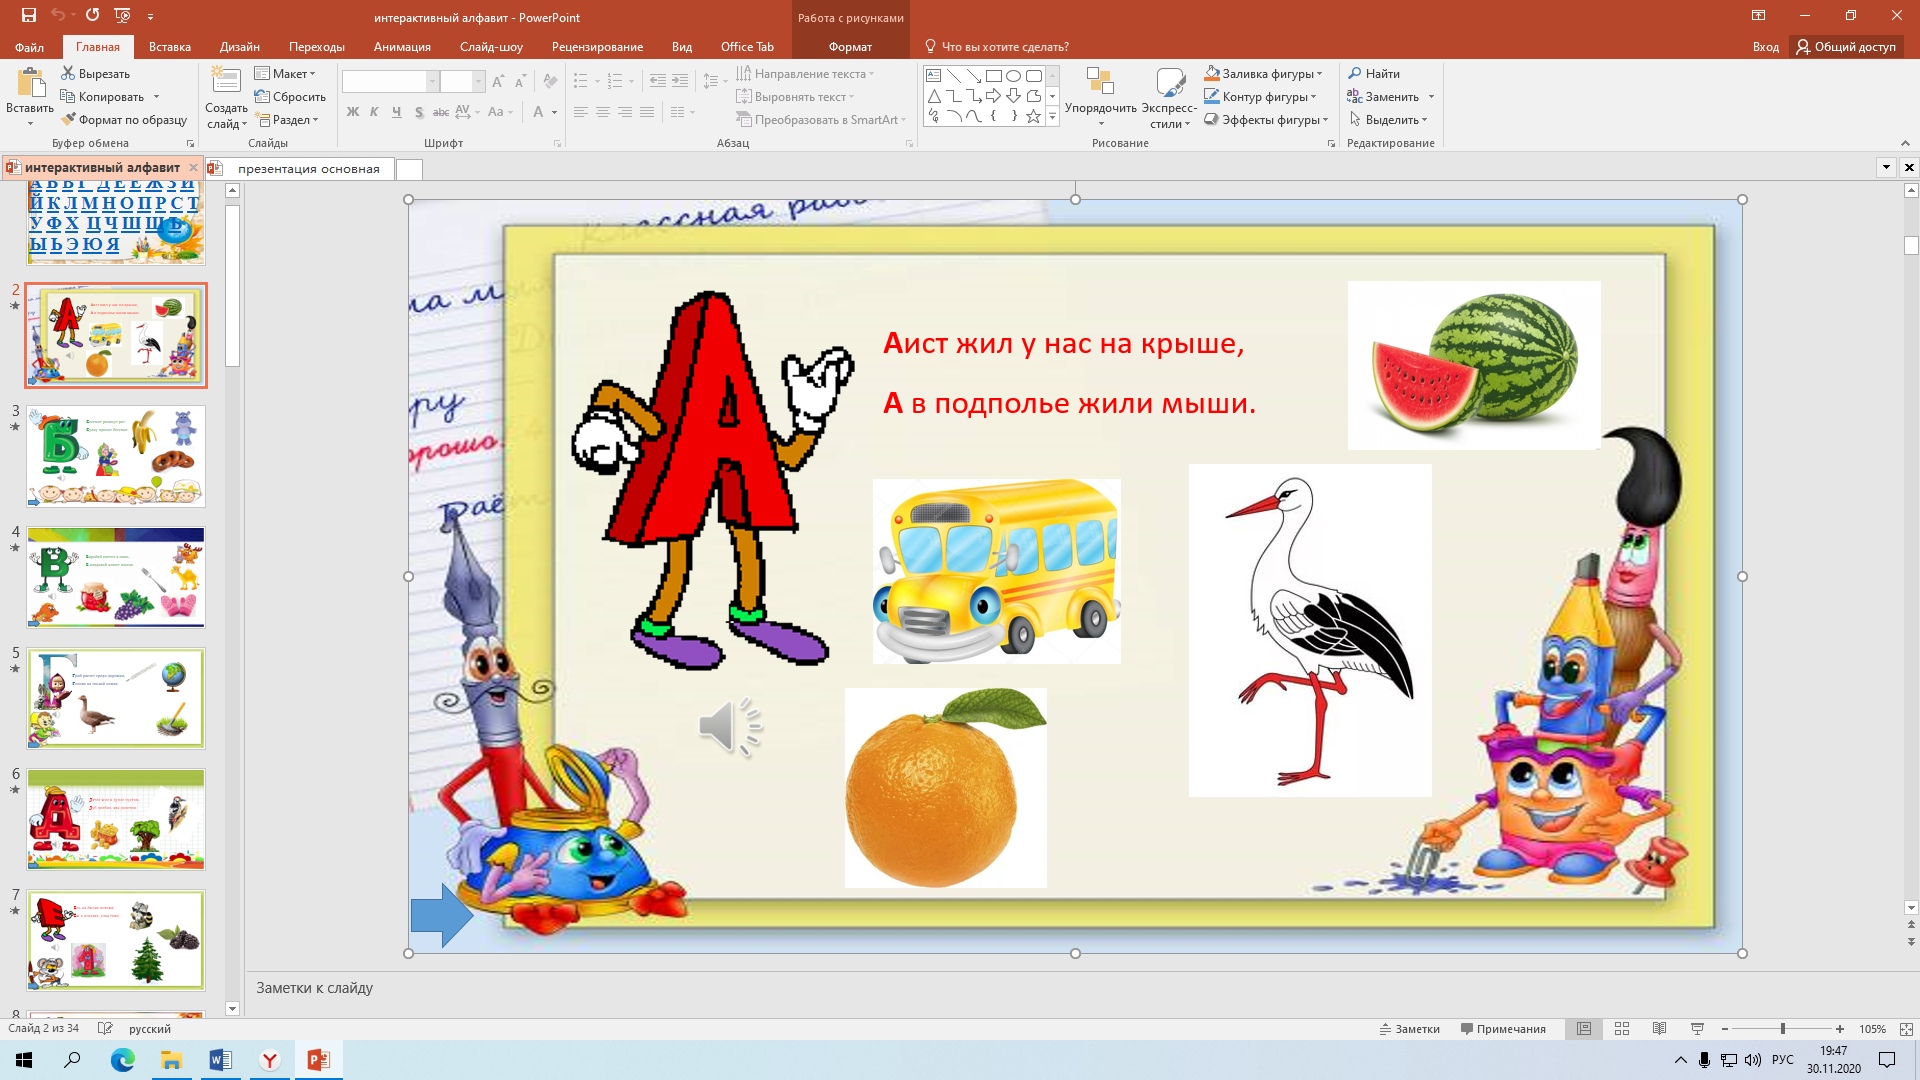The height and width of the screenshot is (1080, 1920).
Task: Click the audio speaker icon on slide
Action: pyautogui.click(x=730, y=727)
